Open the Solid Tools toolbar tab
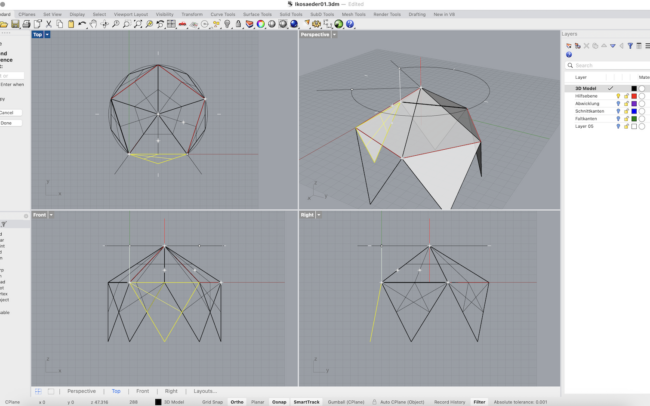Image resolution: width=650 pixels, height=406 pixels. point(291,14)
